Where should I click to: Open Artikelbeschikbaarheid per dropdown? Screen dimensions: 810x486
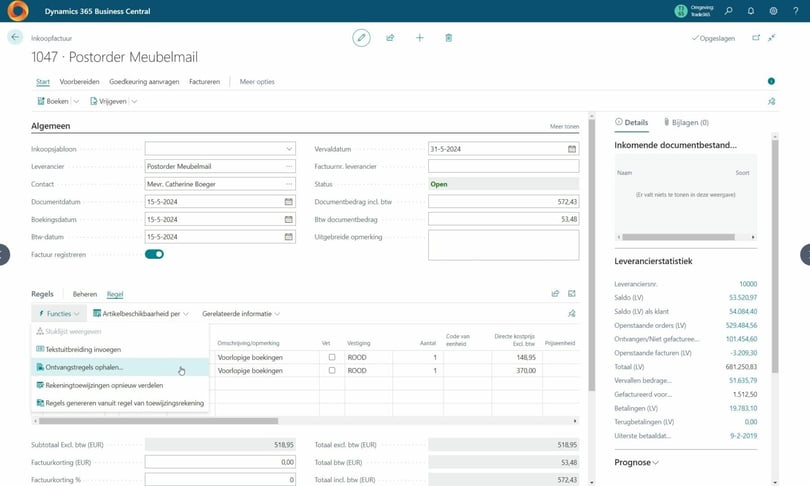tap(141, 313)
